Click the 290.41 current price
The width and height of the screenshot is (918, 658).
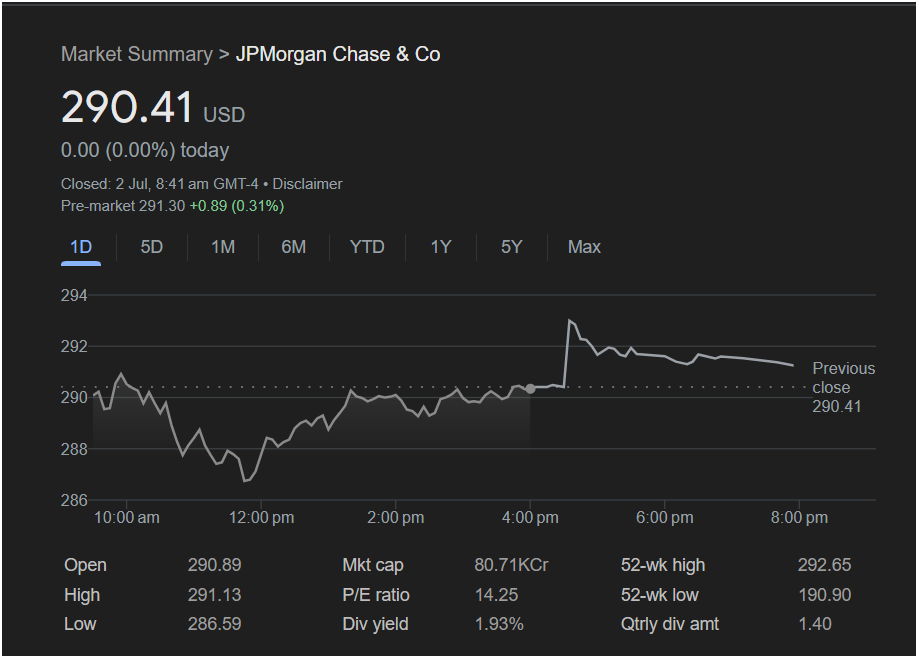pos(127,107)
